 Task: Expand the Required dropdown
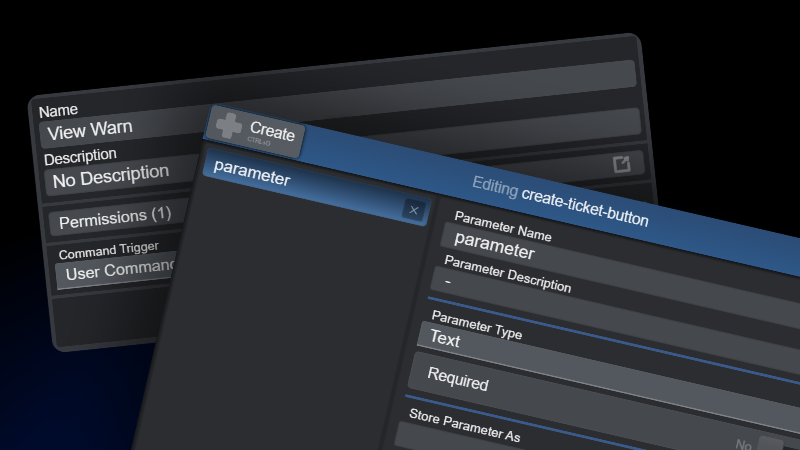600,398
